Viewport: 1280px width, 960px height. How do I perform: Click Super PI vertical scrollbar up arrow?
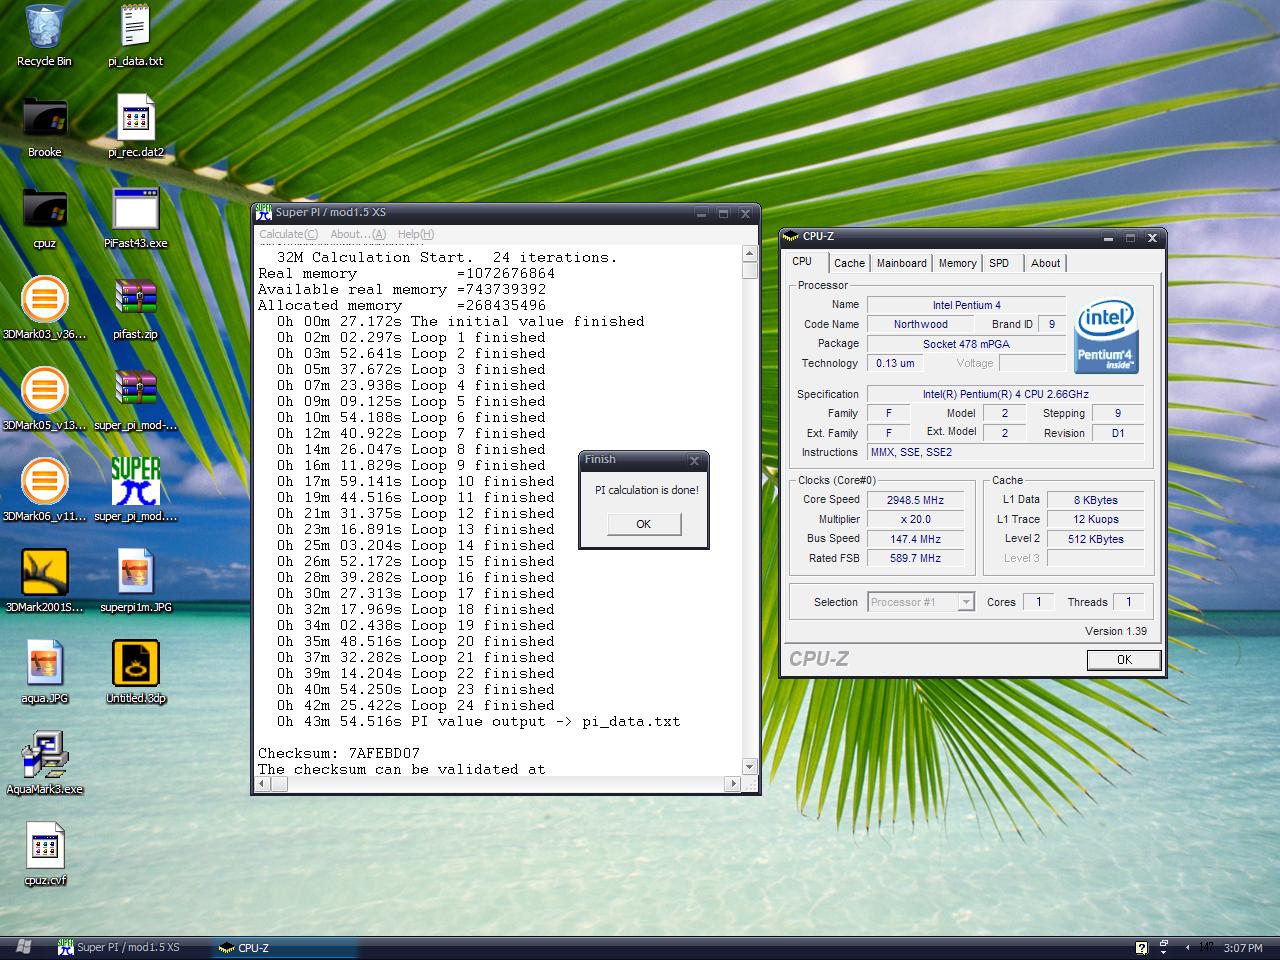749,254
